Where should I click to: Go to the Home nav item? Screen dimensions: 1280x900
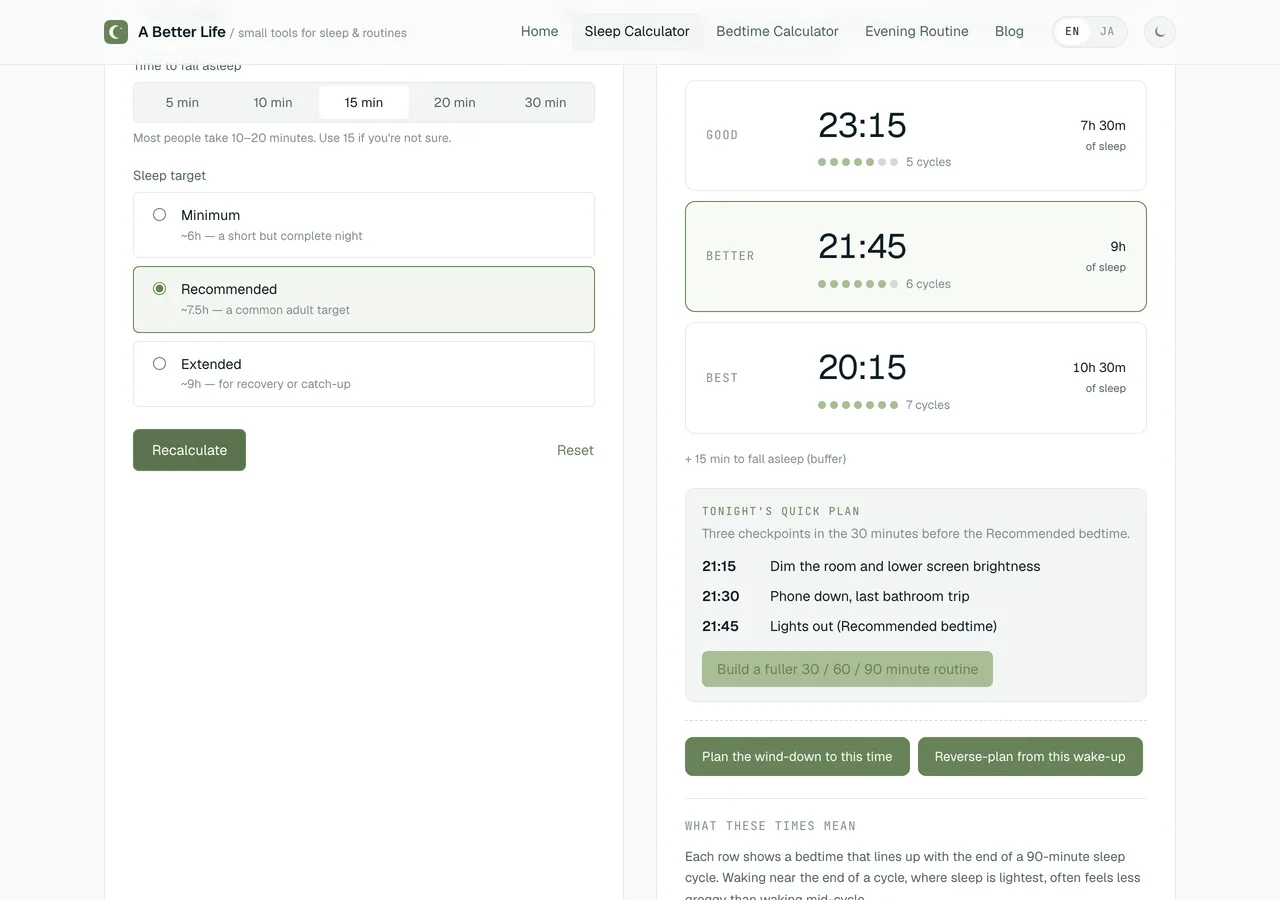coord(539,31)
